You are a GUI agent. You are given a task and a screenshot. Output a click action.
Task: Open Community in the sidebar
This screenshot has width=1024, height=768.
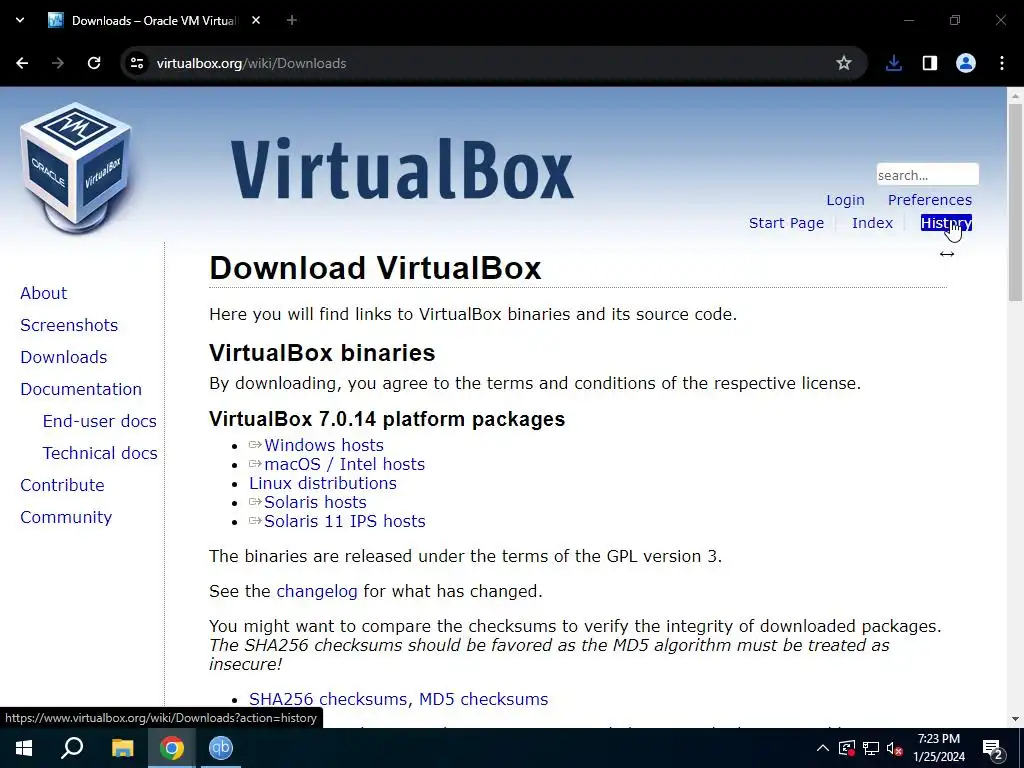point(66,517)
